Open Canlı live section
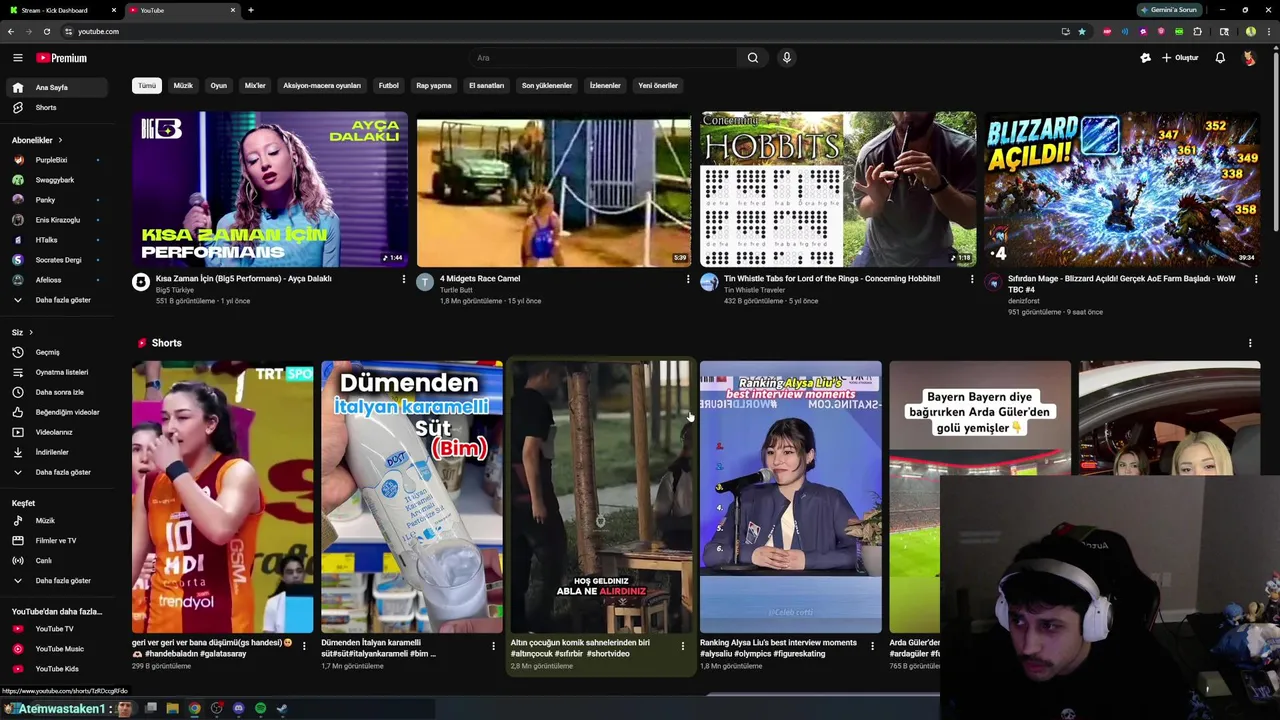The image size is (1280, 720). 56,561
